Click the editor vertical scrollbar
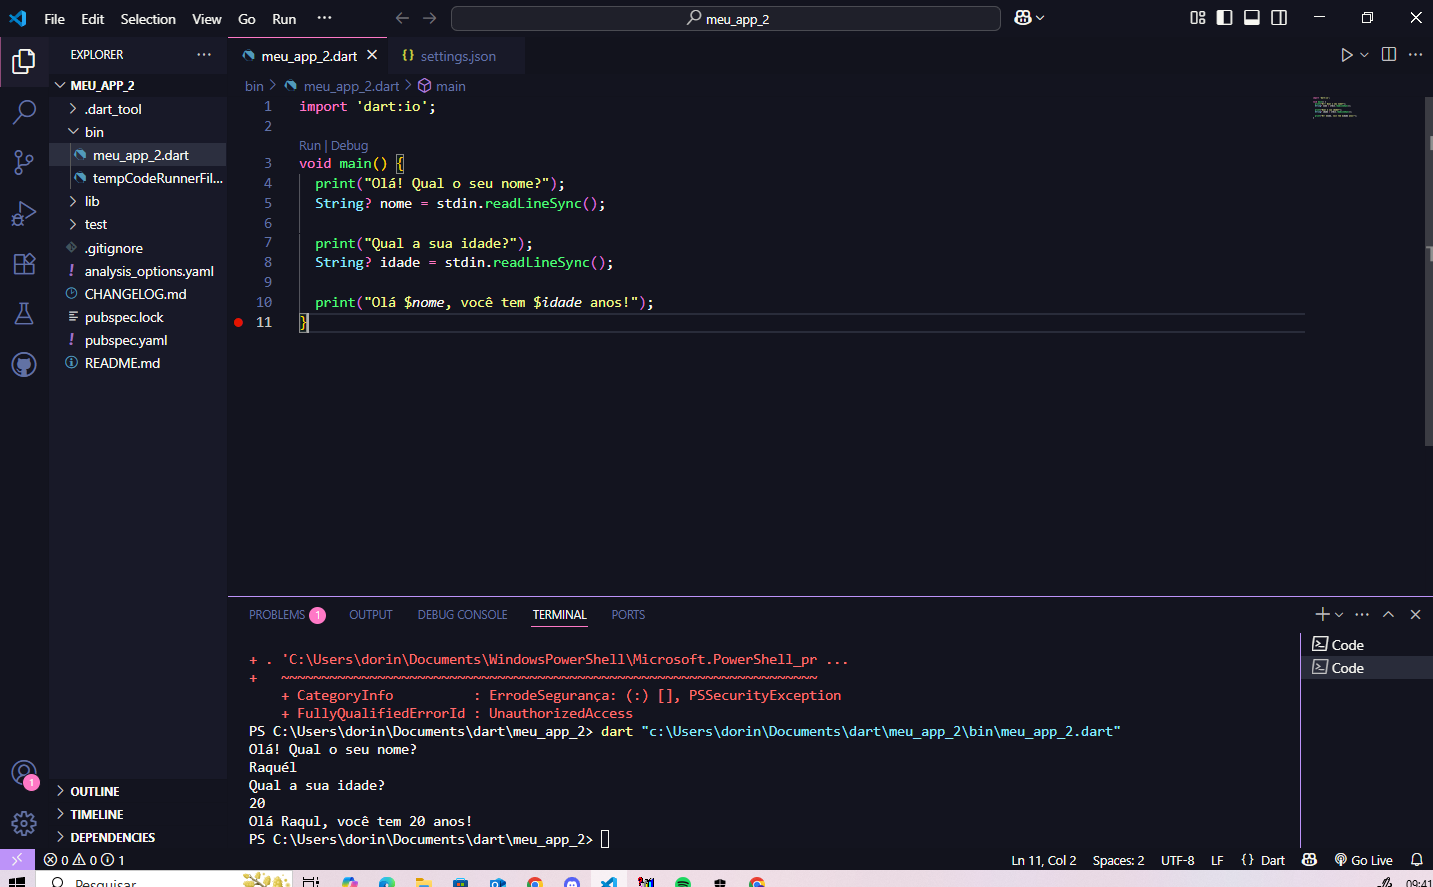1433x887 pixels. tap(1428, 270)
